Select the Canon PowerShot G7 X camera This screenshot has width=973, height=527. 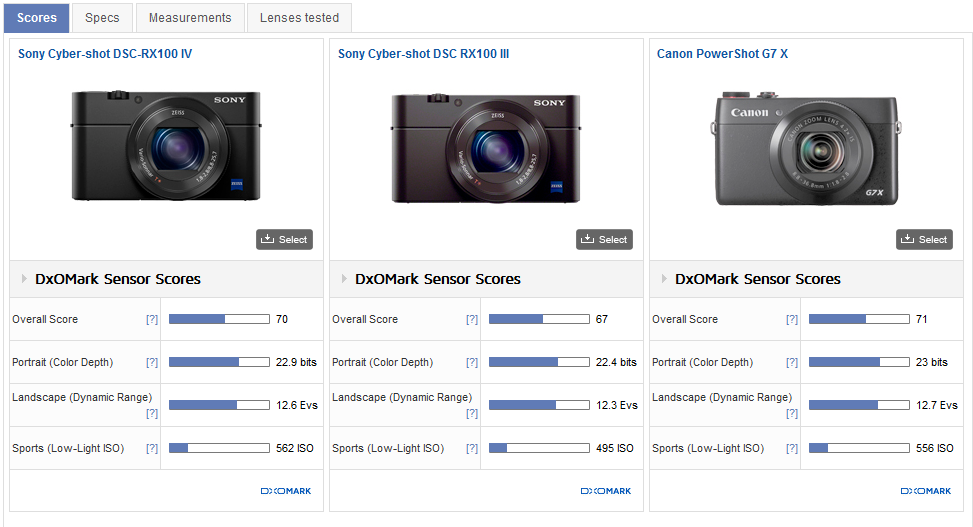point(924,240)
